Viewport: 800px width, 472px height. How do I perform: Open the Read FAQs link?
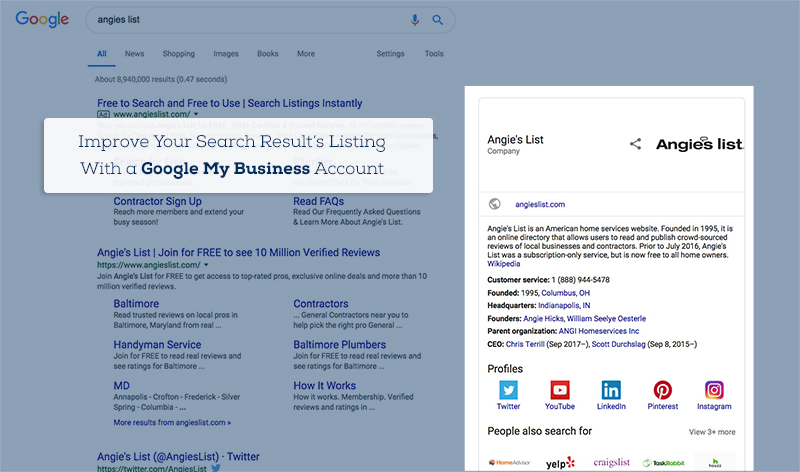coord(318,201)
